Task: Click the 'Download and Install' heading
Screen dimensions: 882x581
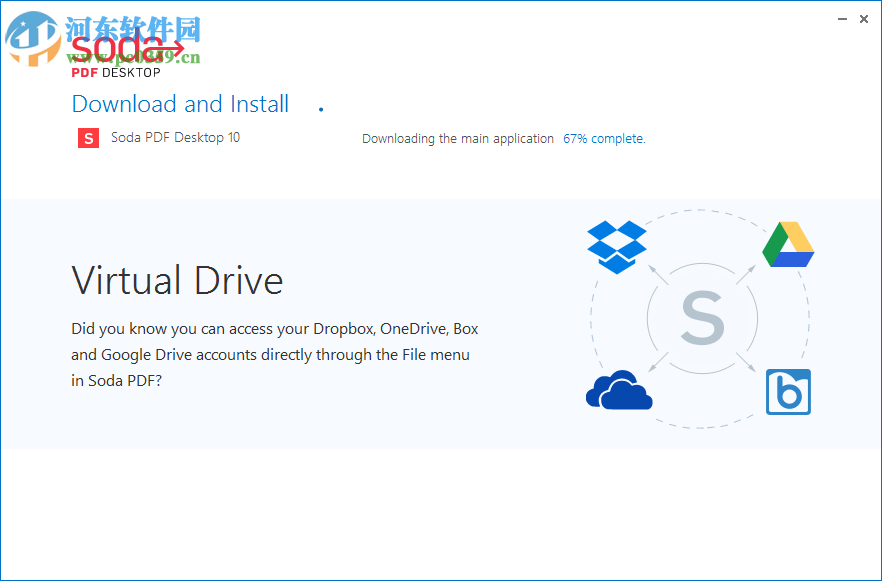Action: (180, 104)
